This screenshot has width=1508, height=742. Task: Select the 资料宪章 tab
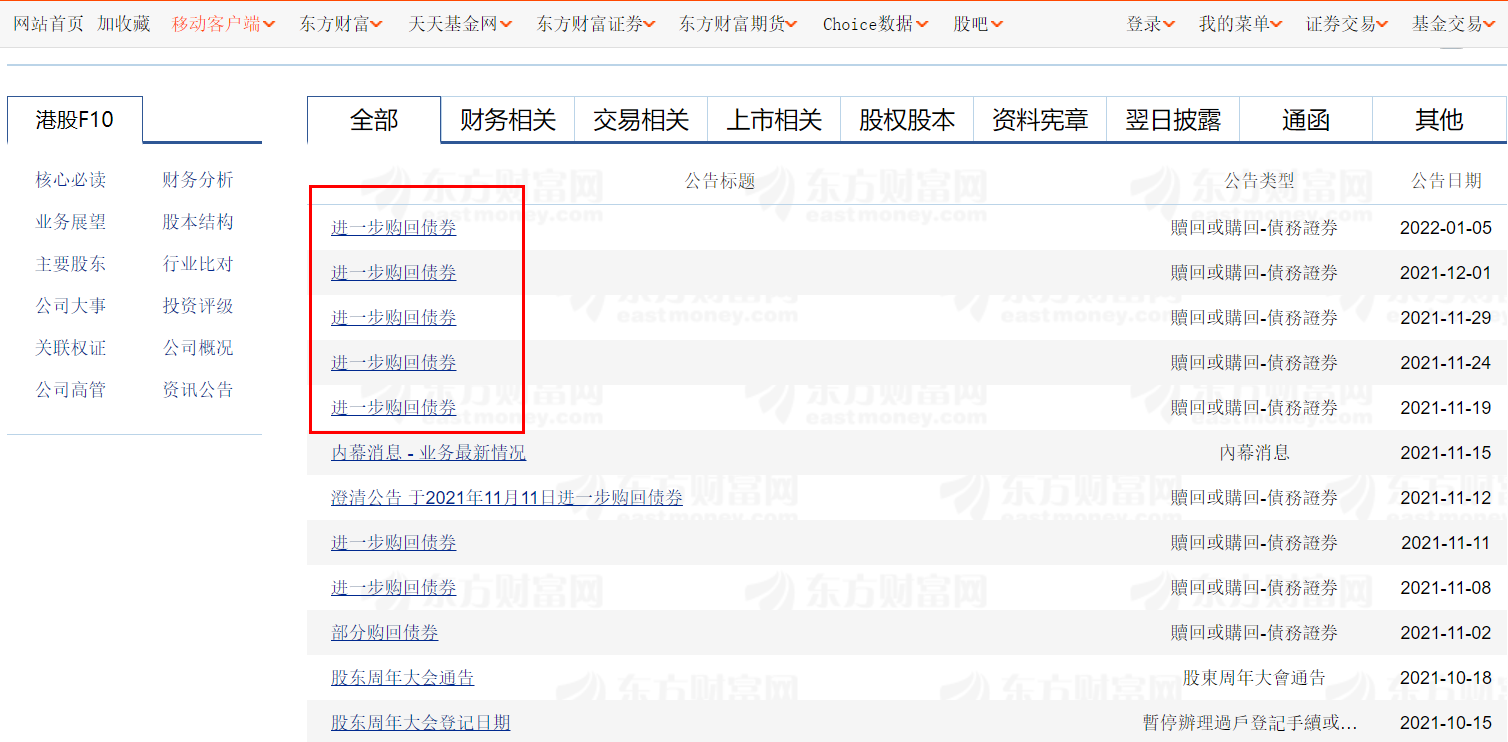pyautogui.click(x=1040, y=120)
